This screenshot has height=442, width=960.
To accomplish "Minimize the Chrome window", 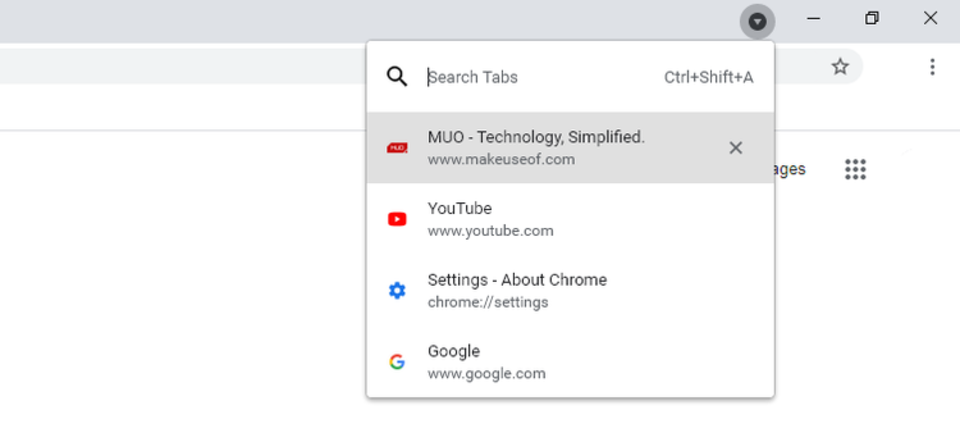I will coord(813,18).
